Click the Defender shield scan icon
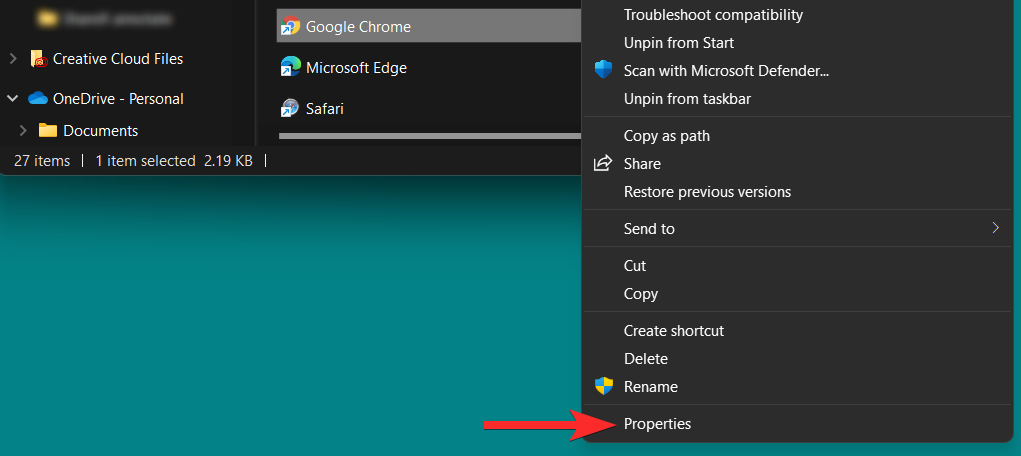Screen dimensions: 1021x456 (x=603, y=71)
